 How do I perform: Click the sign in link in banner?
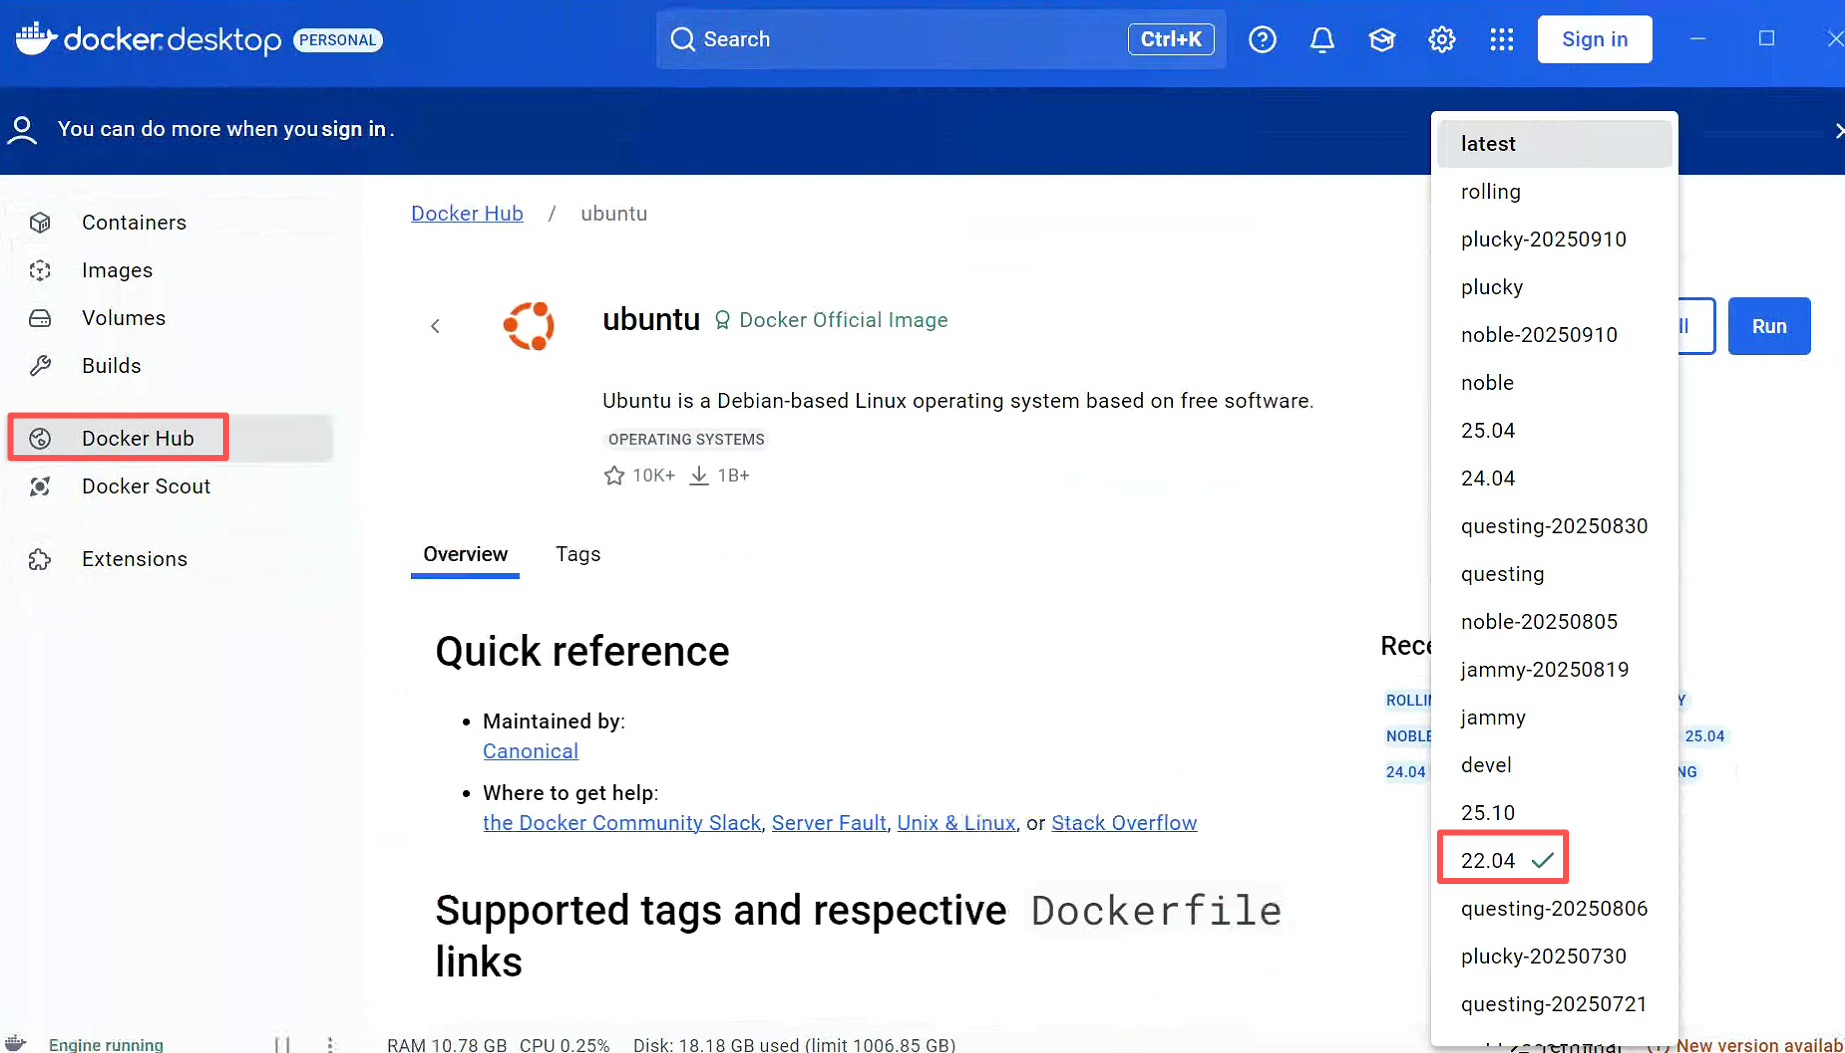(x=353, y=129)
